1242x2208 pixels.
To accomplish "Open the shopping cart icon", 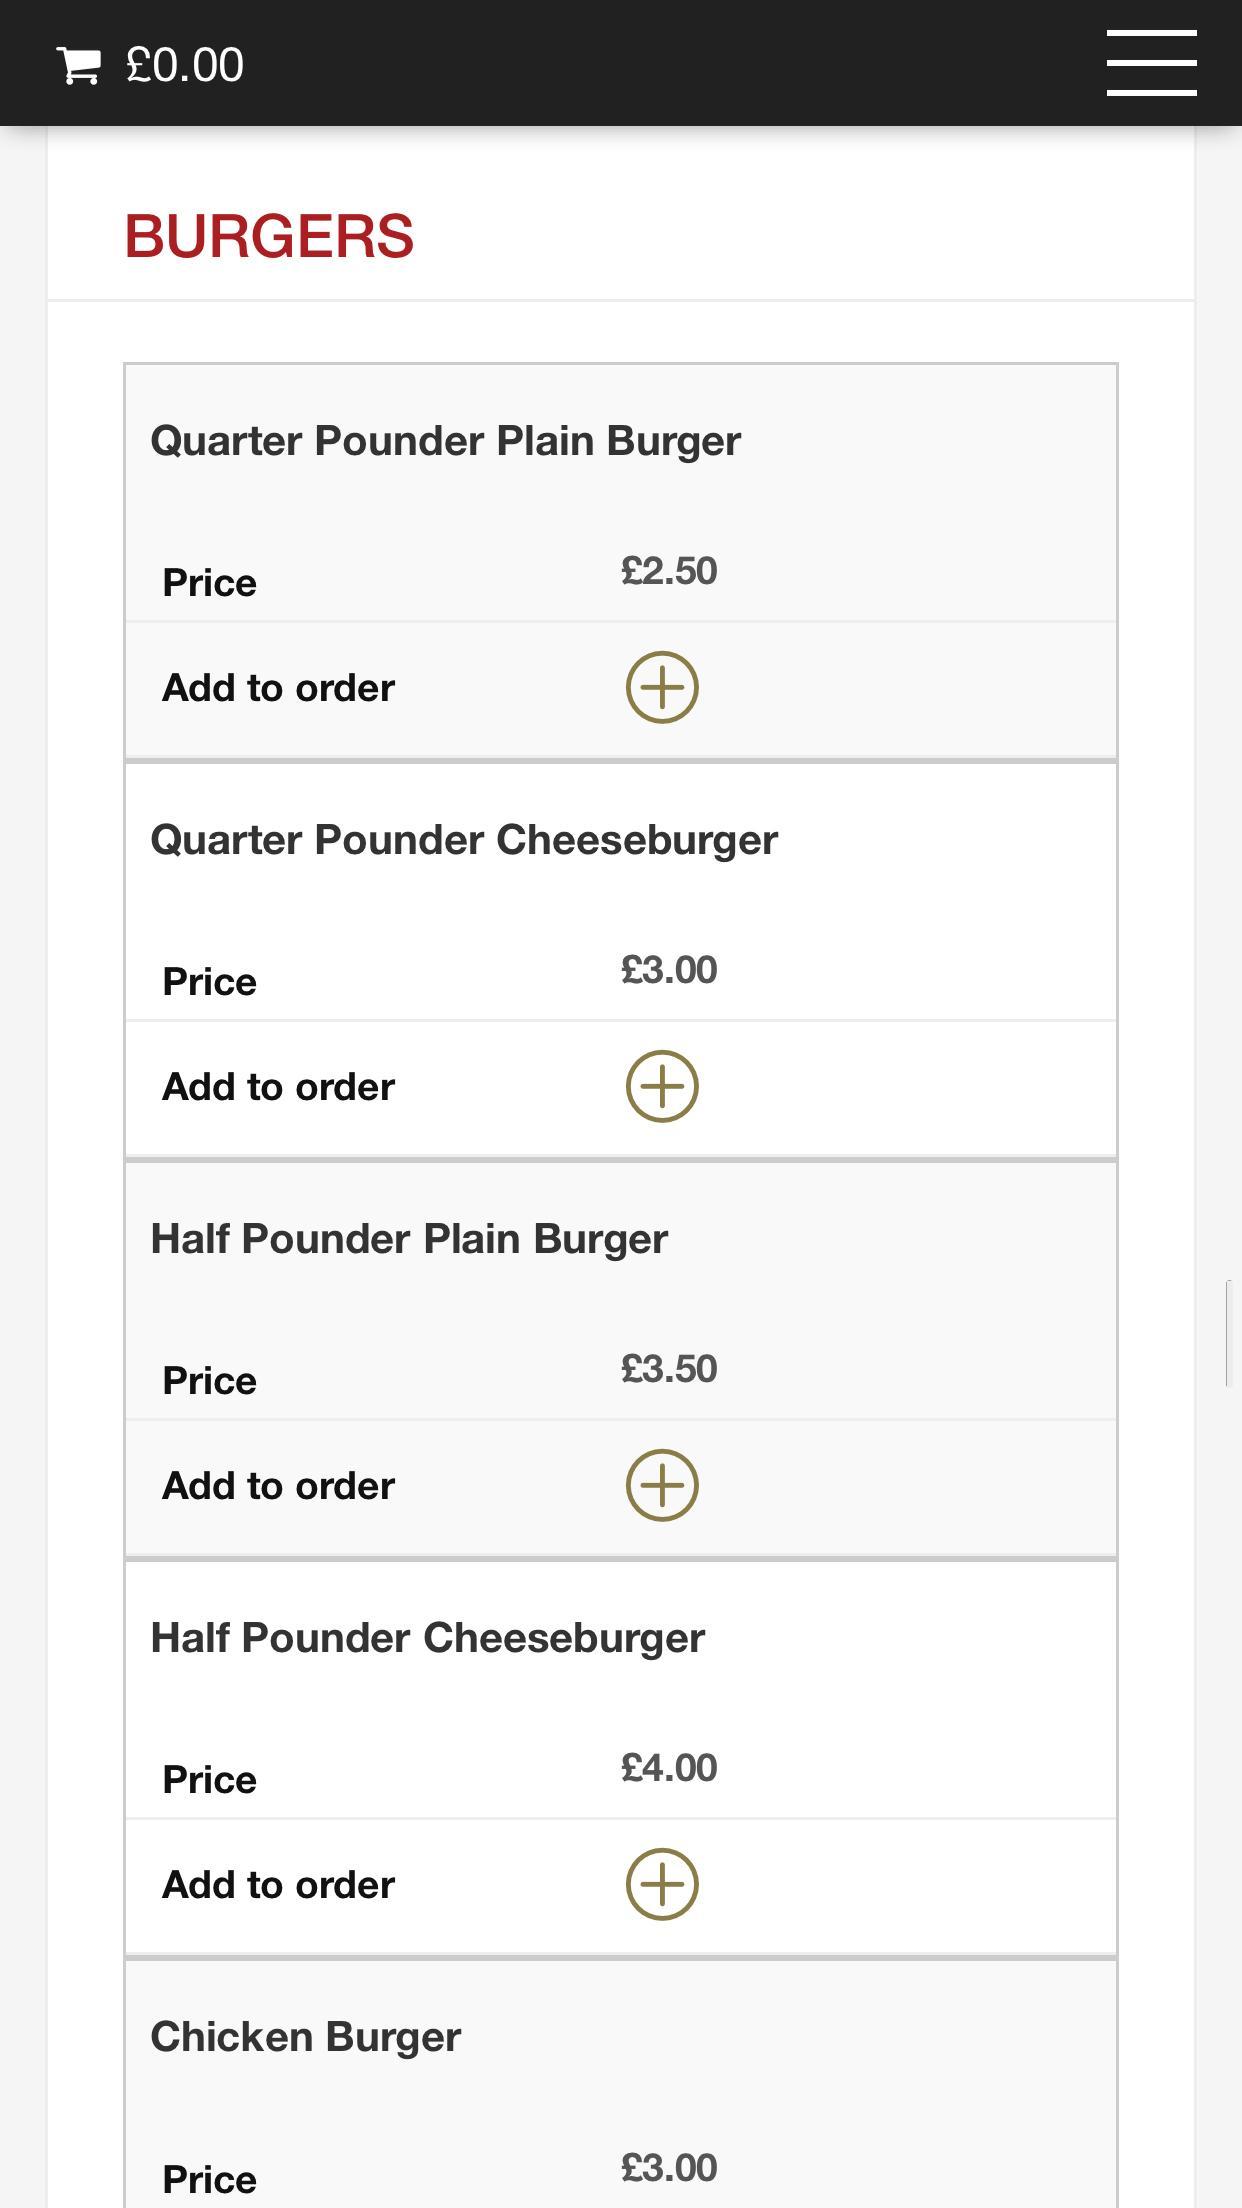I will pyautogui.click(x=78, y=65).
